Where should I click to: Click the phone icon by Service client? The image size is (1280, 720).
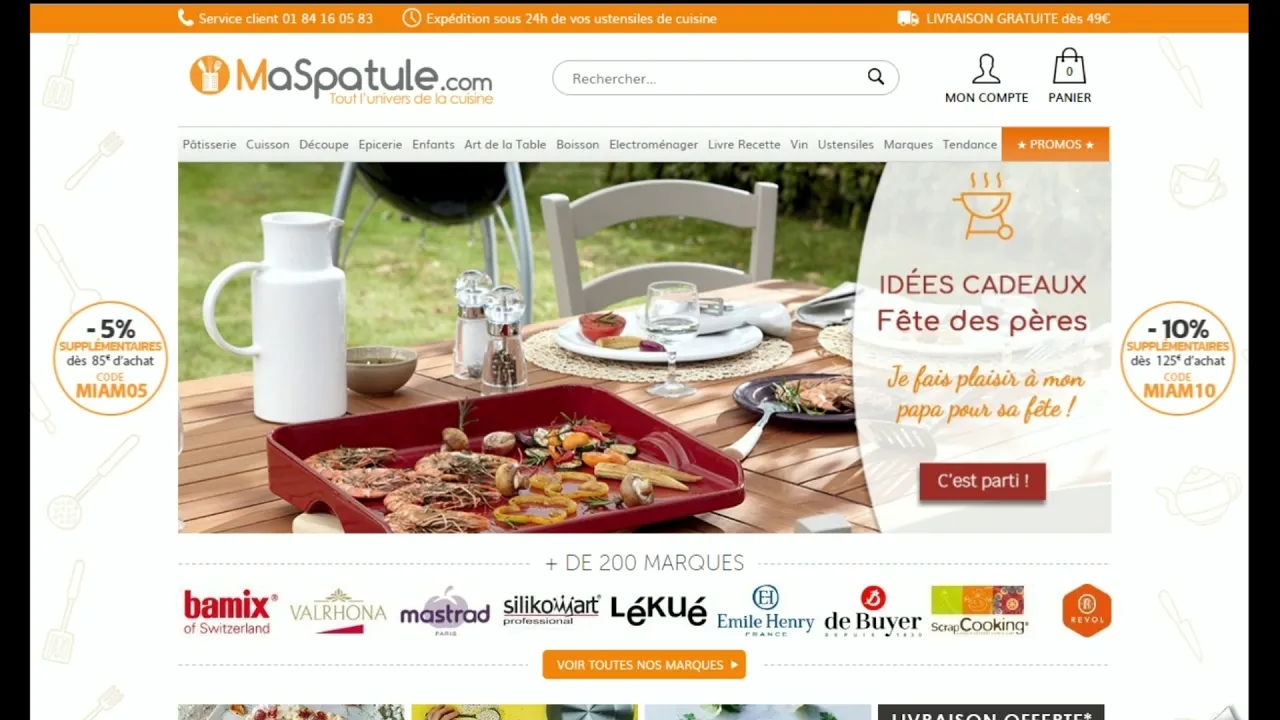(185, 18)
